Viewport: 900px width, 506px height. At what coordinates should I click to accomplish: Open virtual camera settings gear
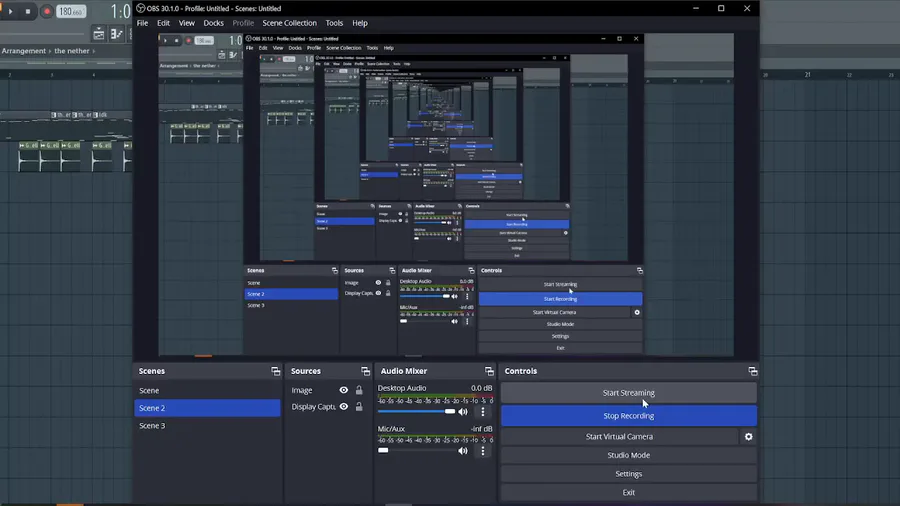(748, 437)
